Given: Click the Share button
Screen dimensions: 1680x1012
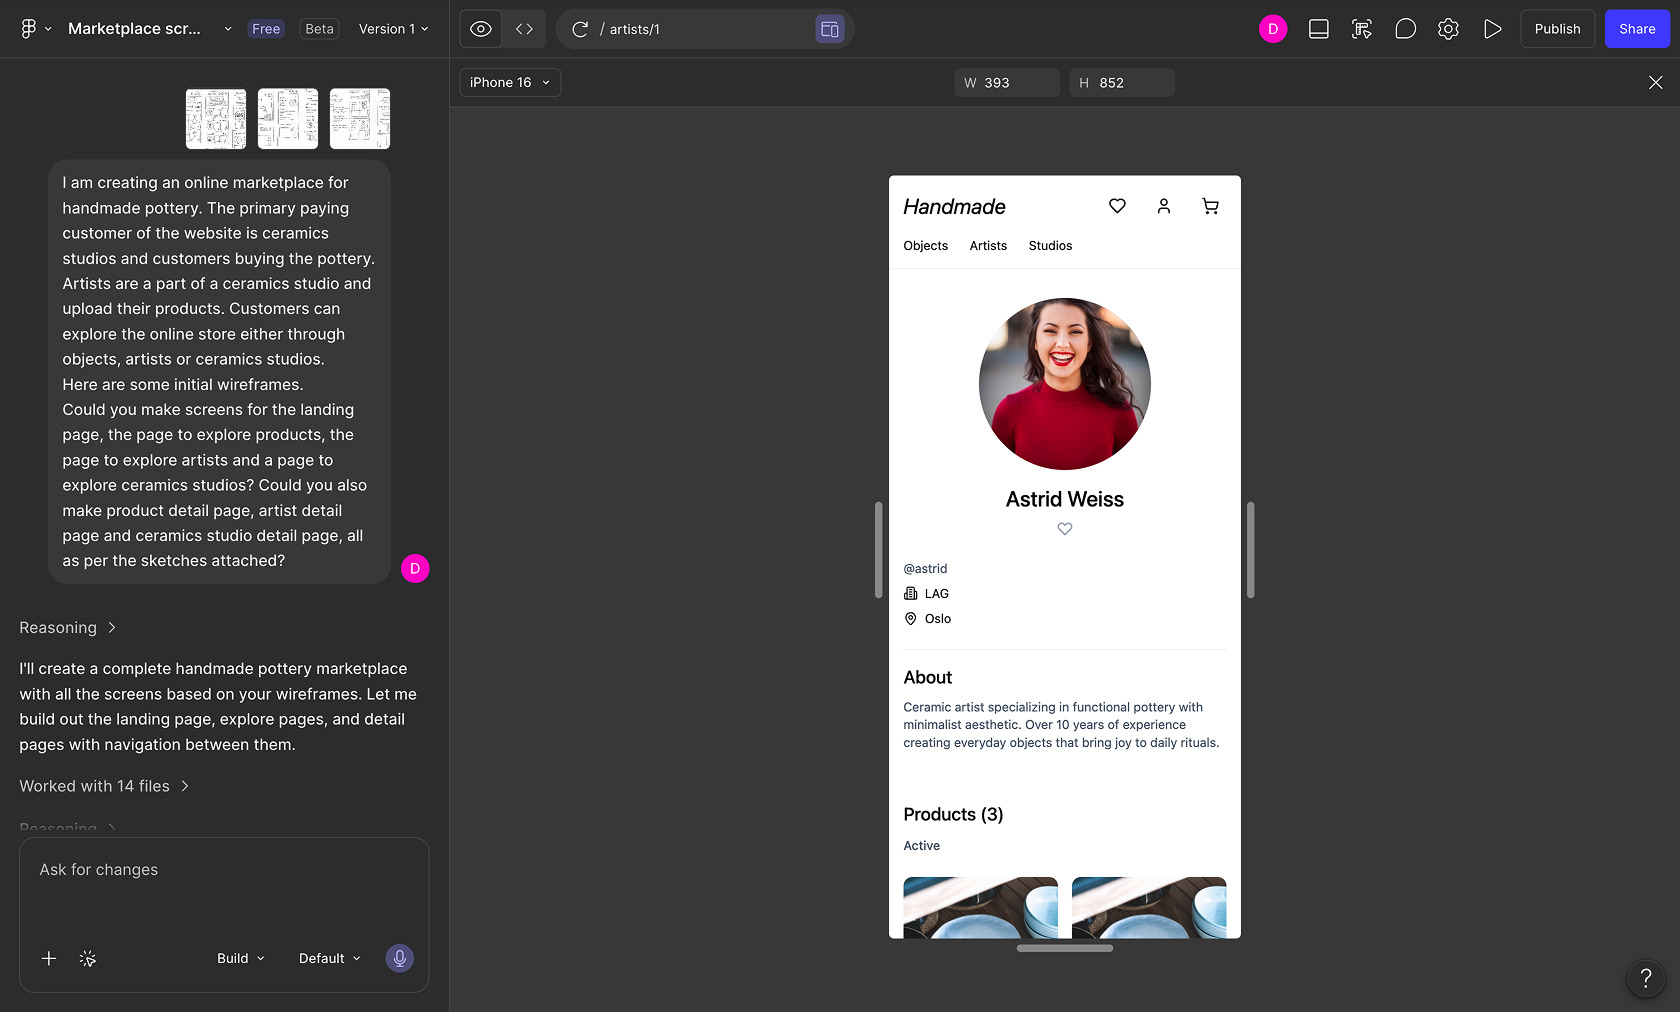Looking at the screenshot, I should click(1637, 29).
